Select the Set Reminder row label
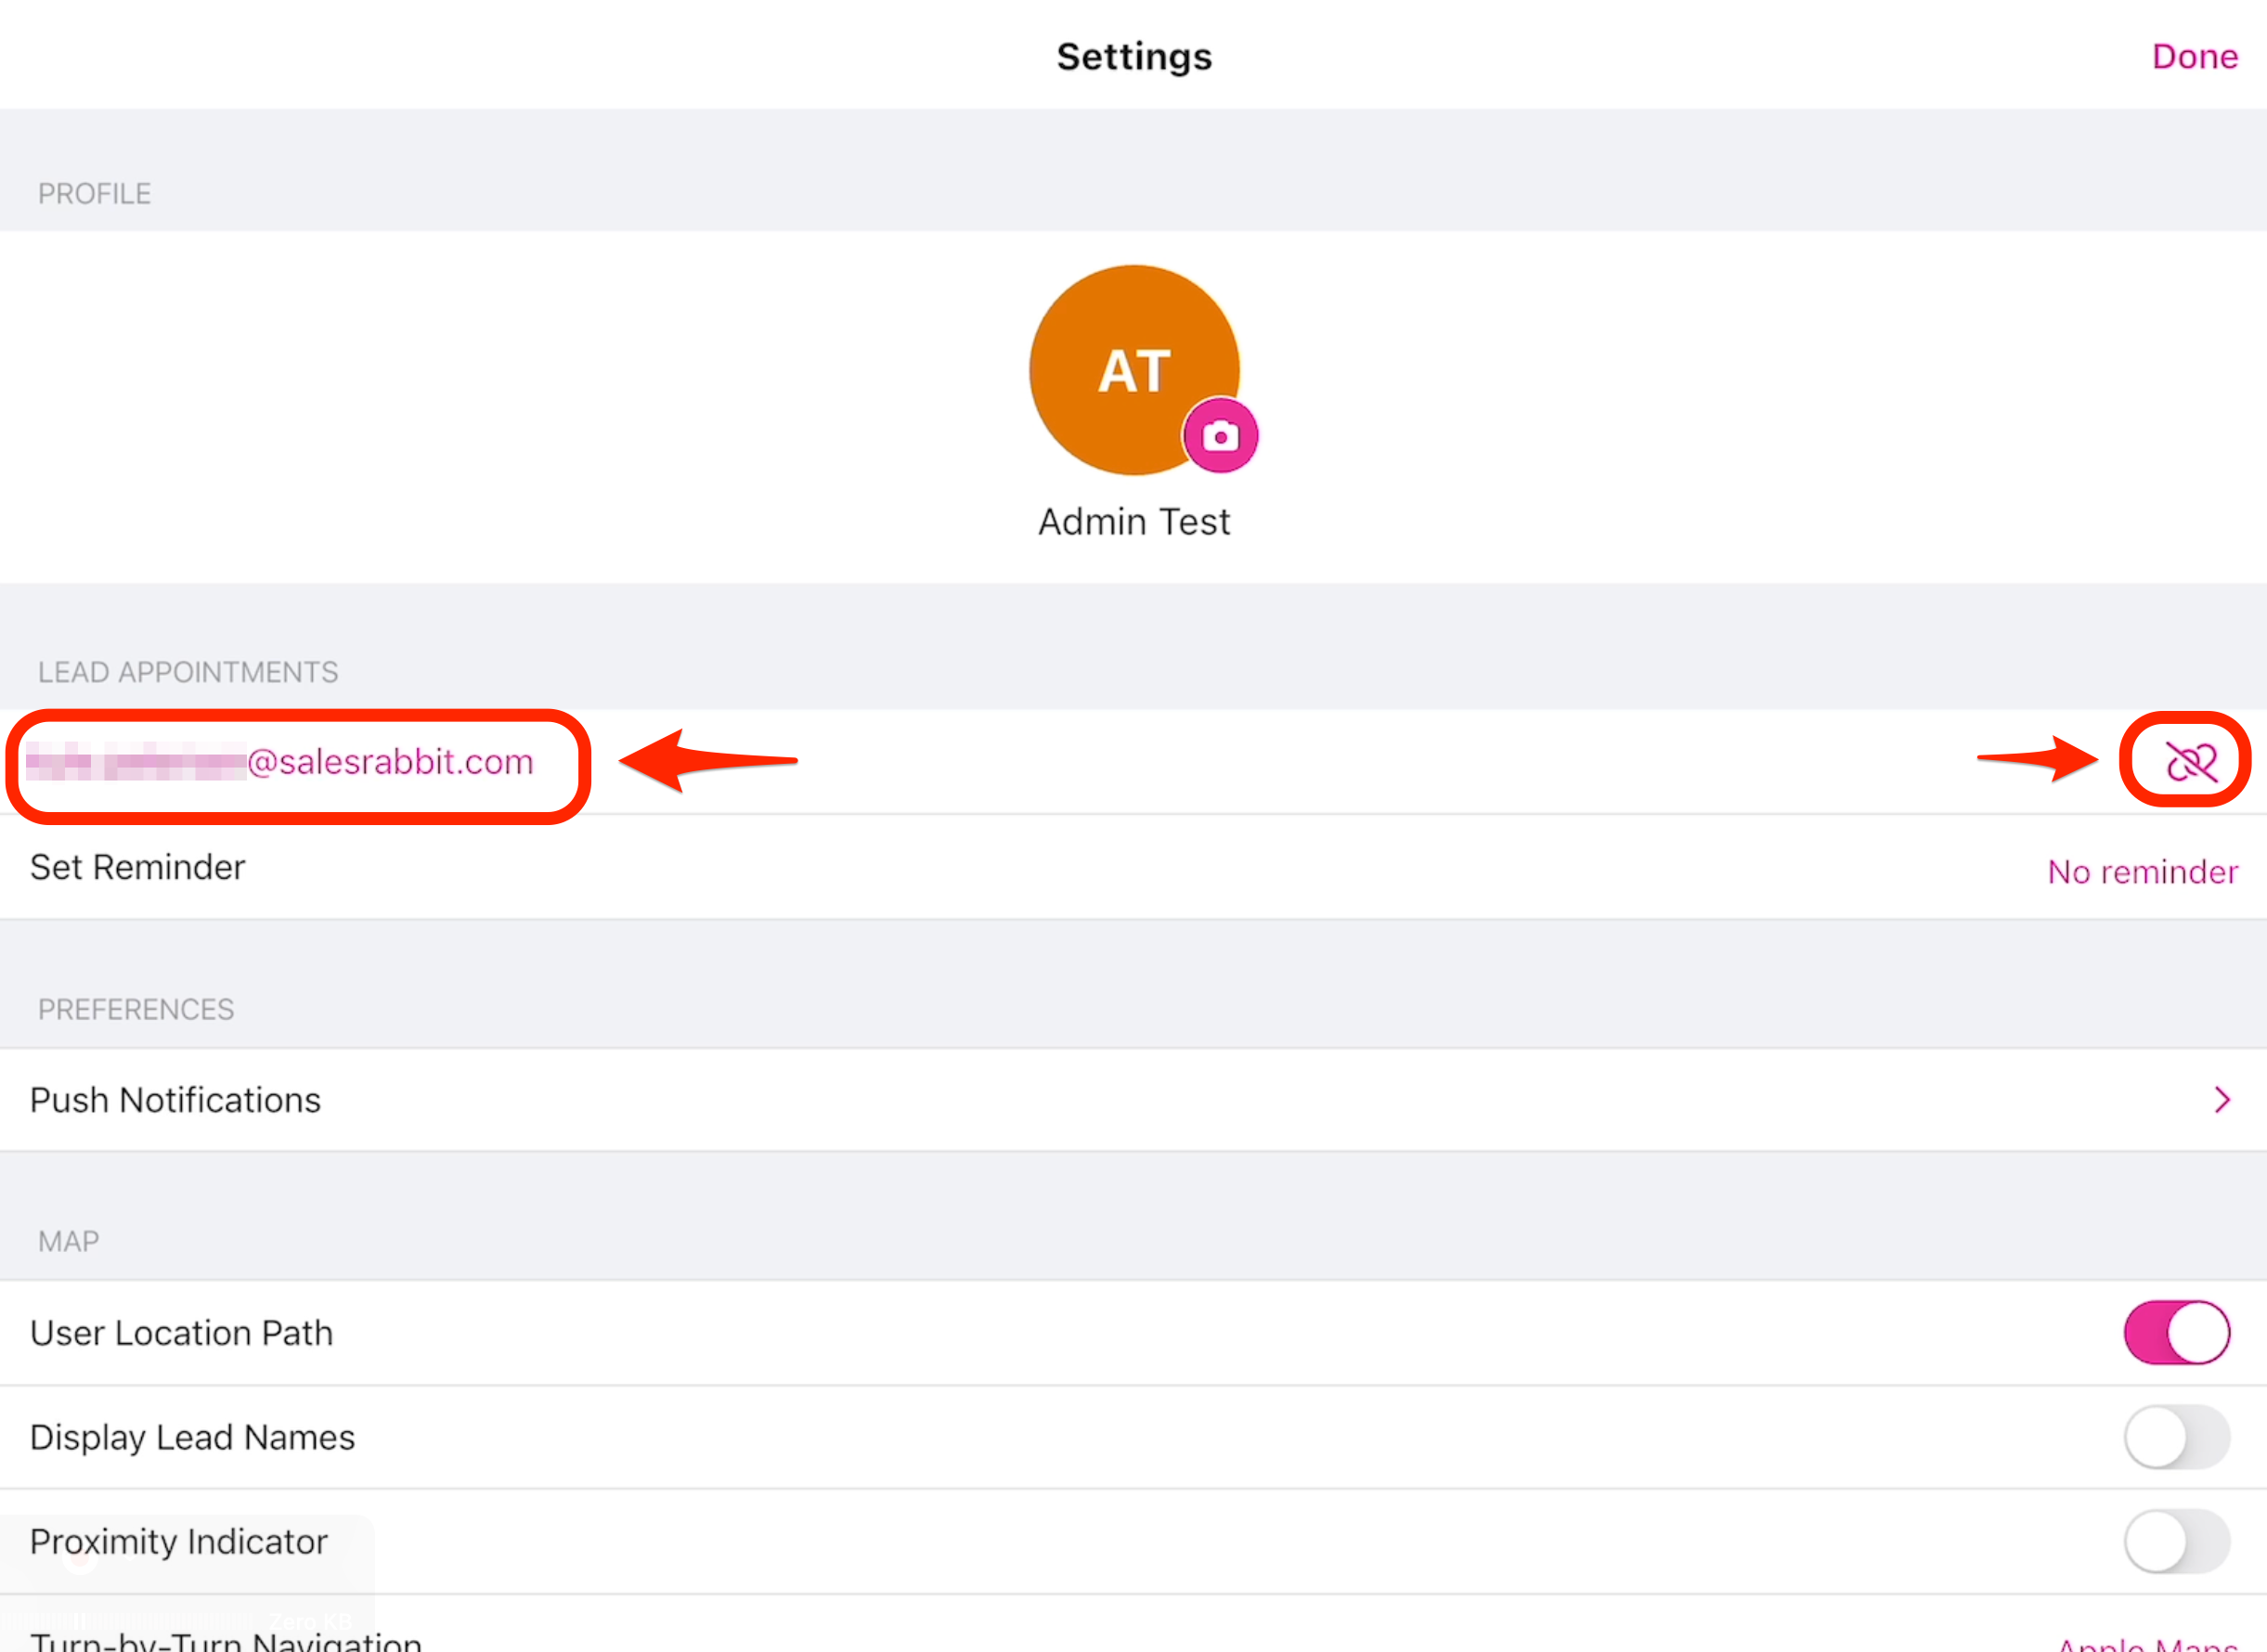Viewport: 2267px width, 1652px height. (138, 867)
